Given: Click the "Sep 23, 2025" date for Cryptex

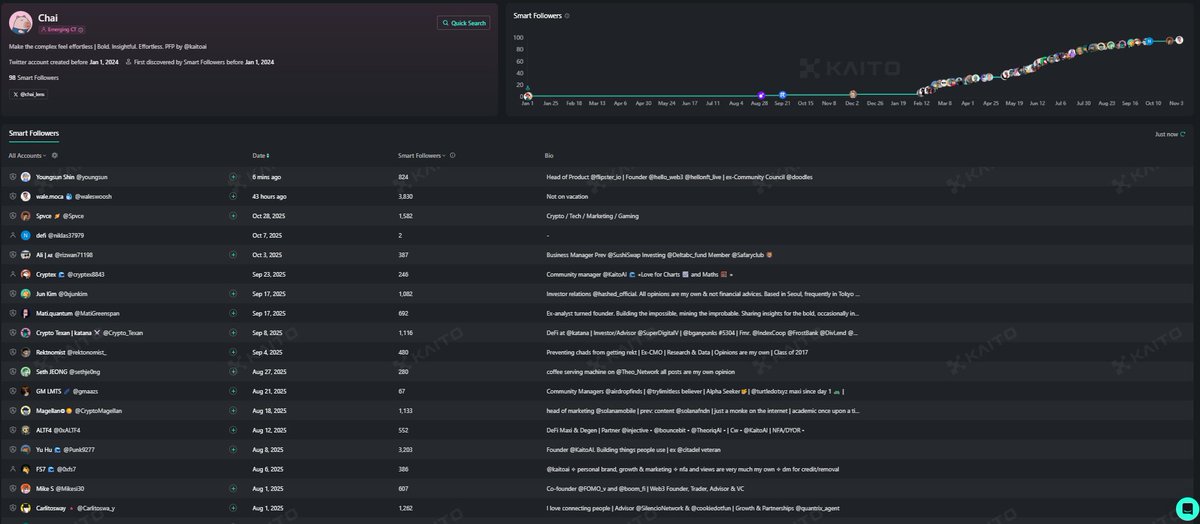Looking at the screenshot, I should [269, 274].
